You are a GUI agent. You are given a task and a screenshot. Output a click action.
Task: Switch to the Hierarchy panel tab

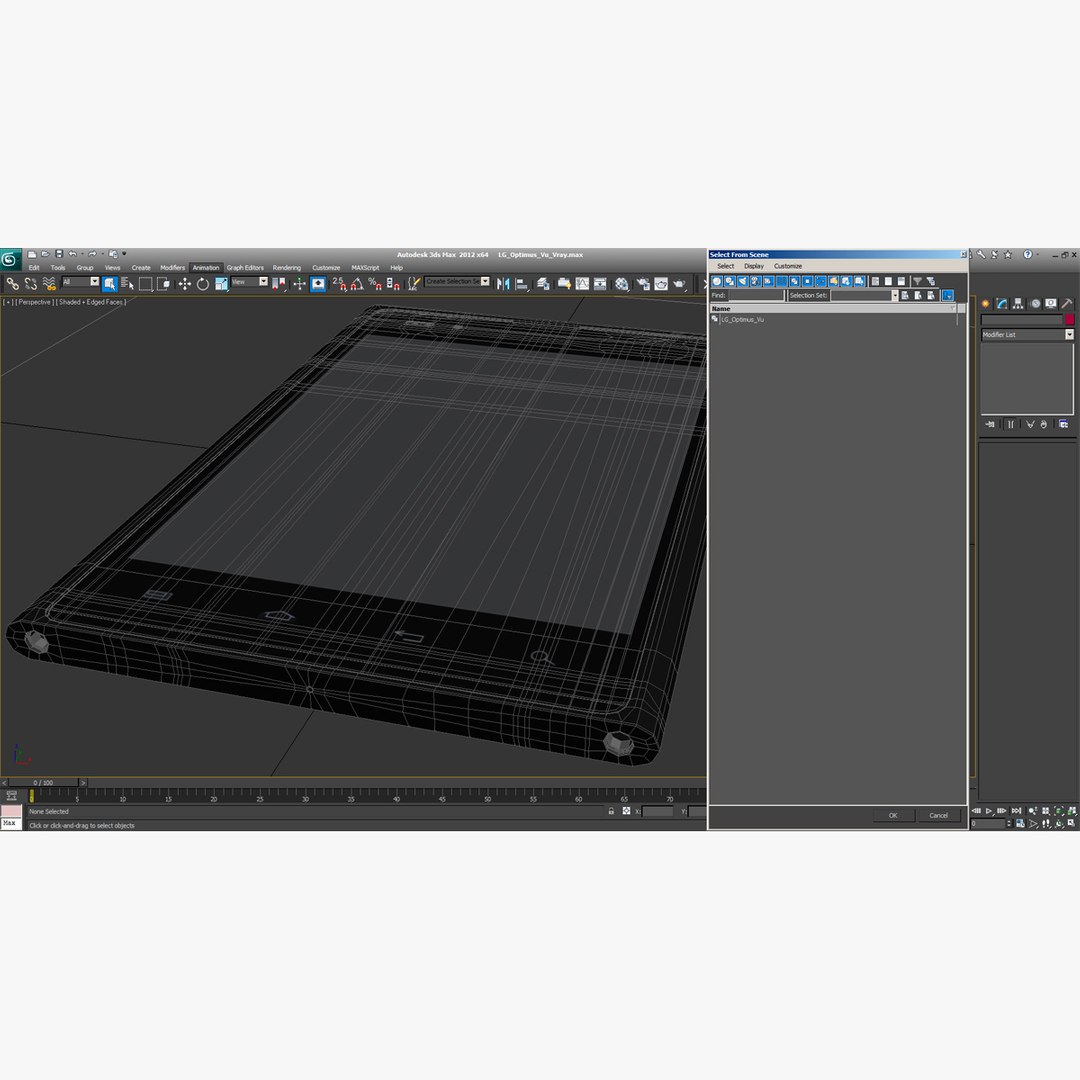point(1018,303)
